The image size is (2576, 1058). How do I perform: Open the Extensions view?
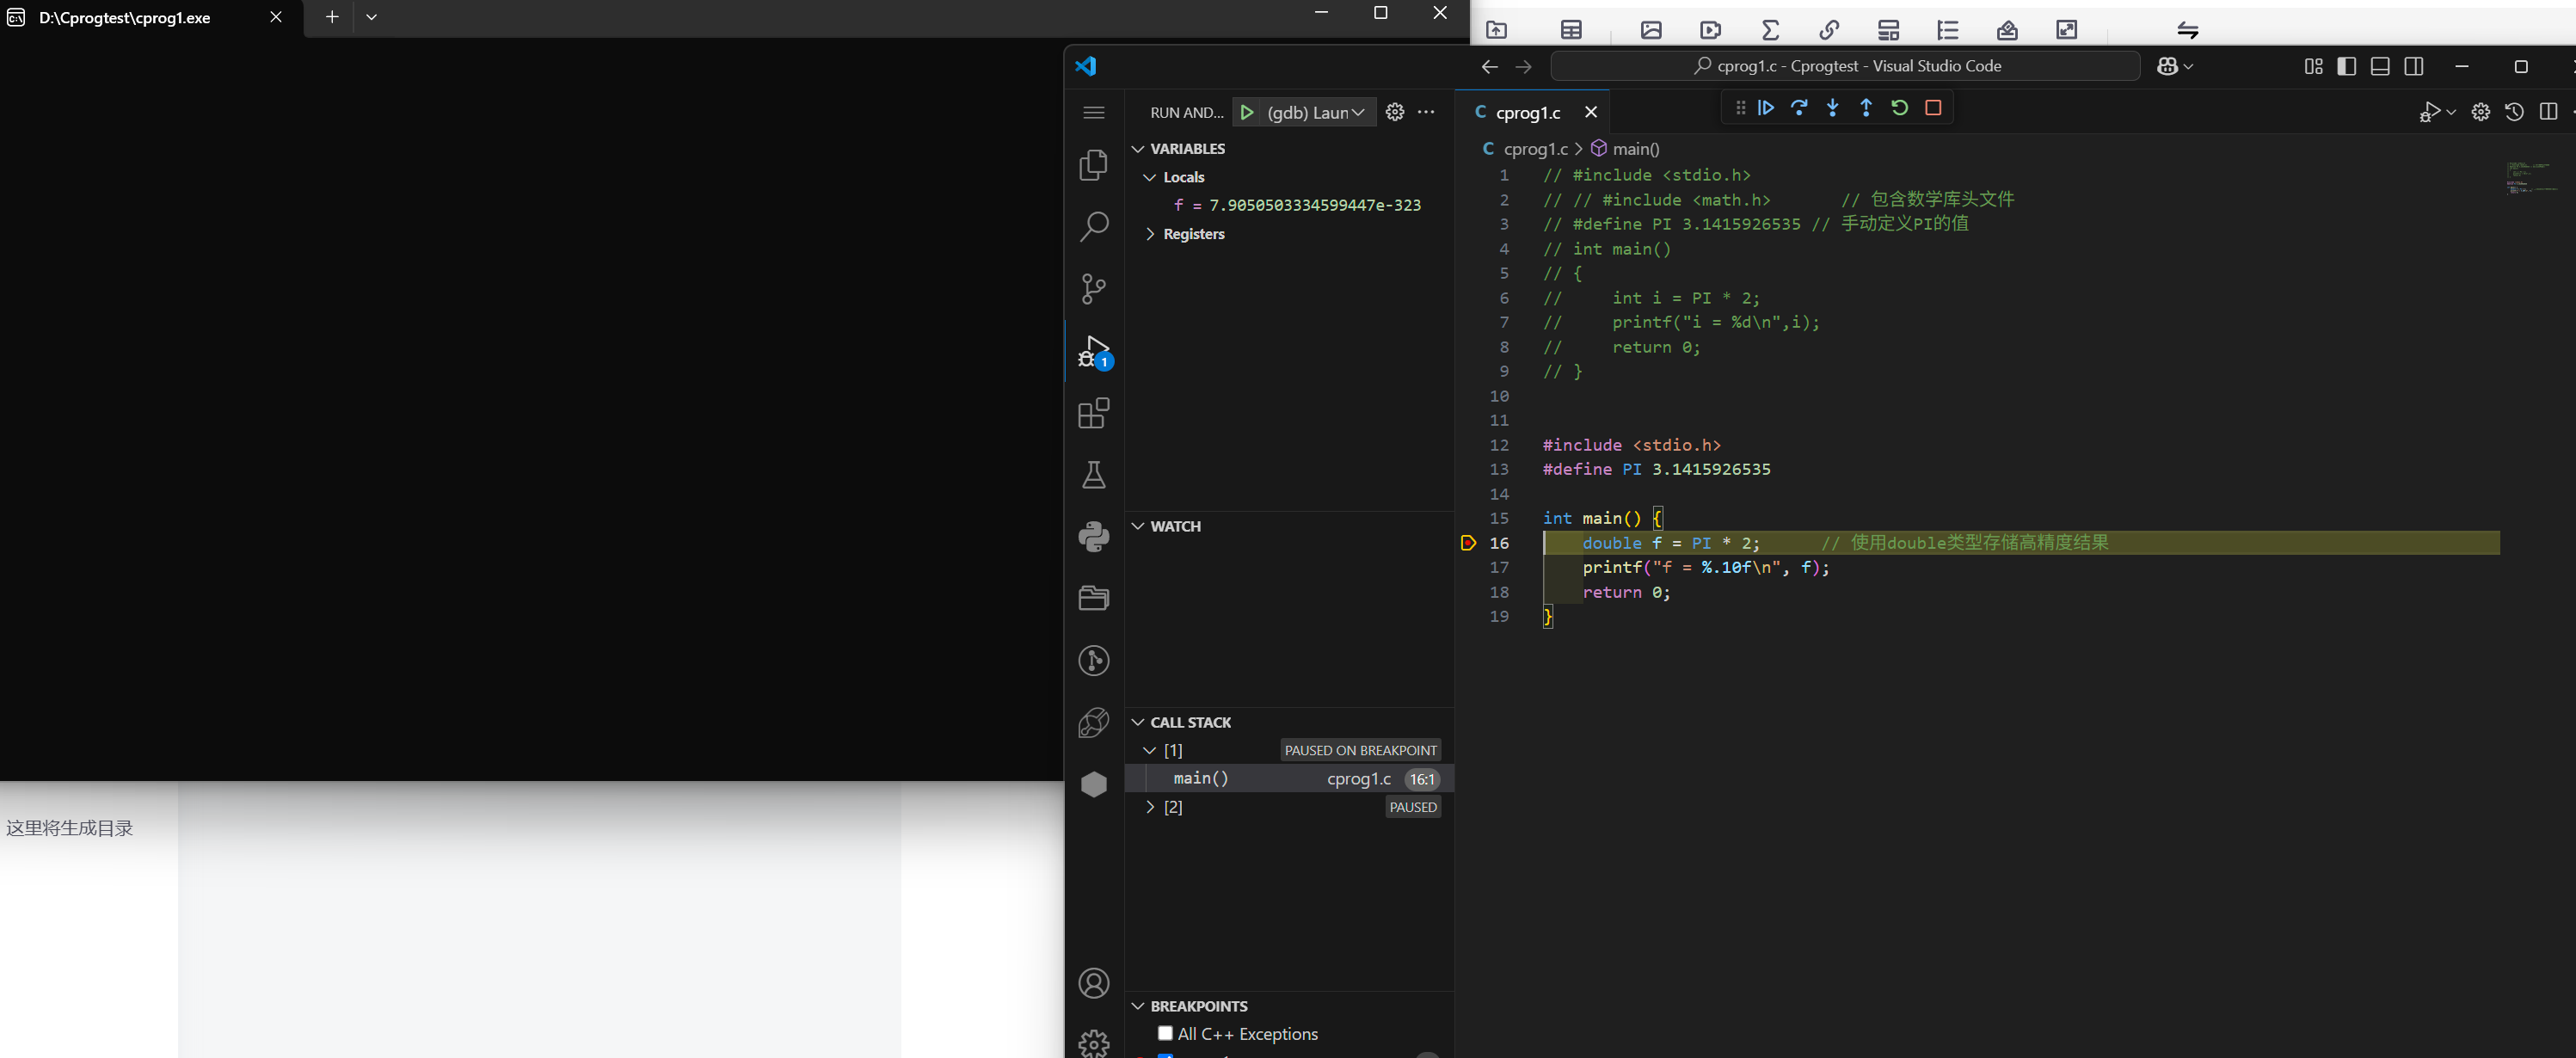tap(1094, 413)
